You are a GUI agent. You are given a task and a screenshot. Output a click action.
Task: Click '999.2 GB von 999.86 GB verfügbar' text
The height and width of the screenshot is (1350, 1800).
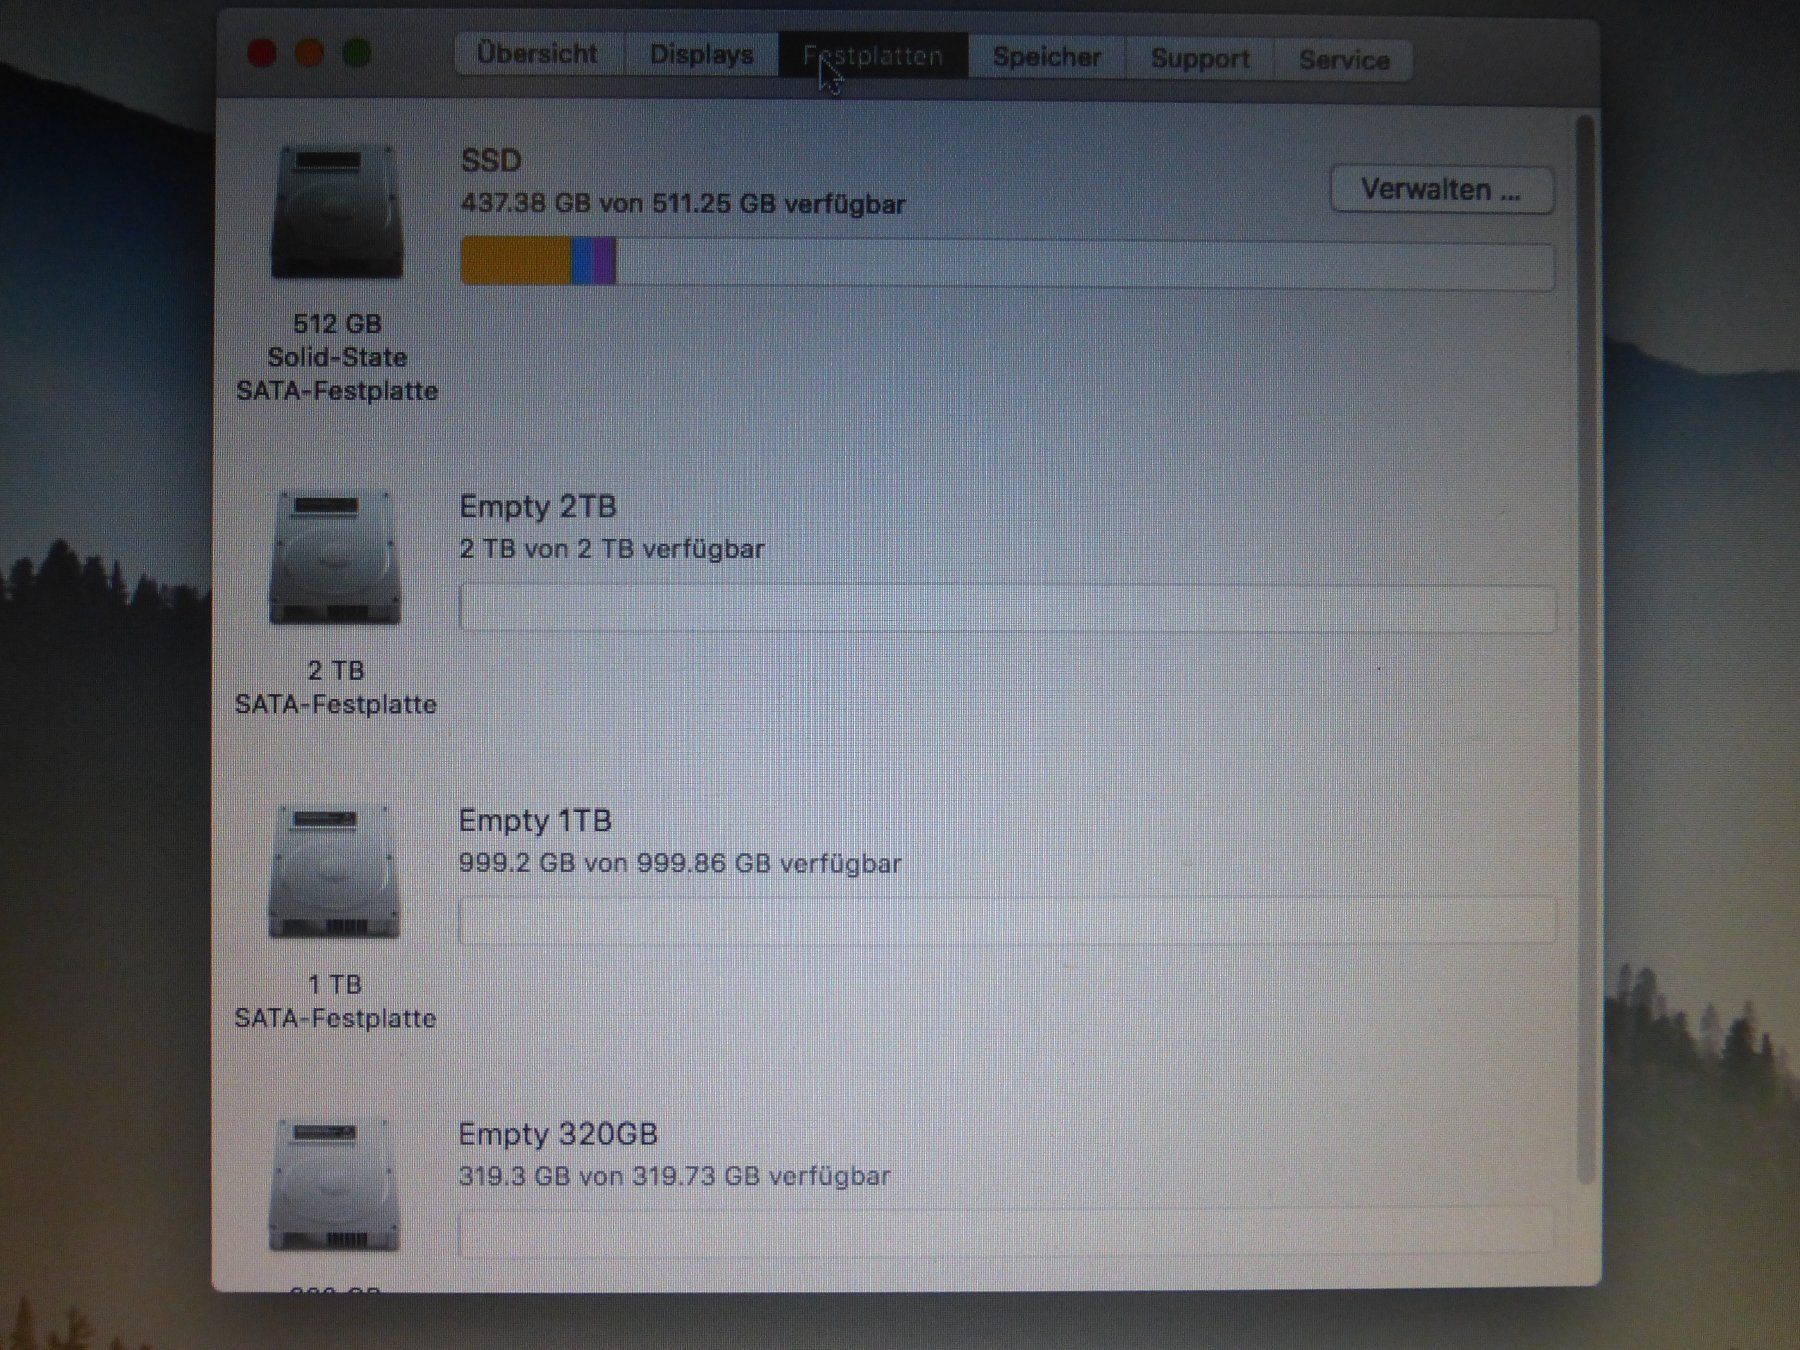pos(680,863)
